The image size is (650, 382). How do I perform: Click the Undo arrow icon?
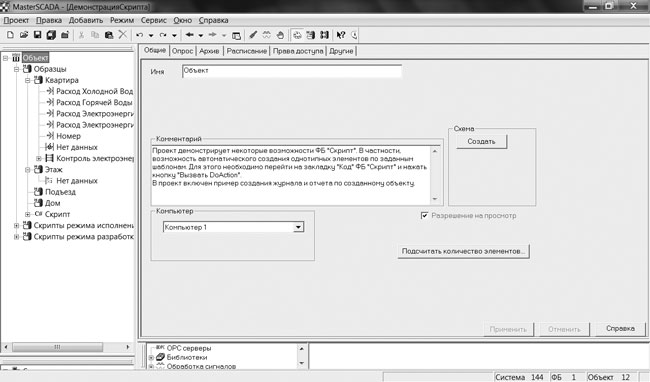pos(140,35)
